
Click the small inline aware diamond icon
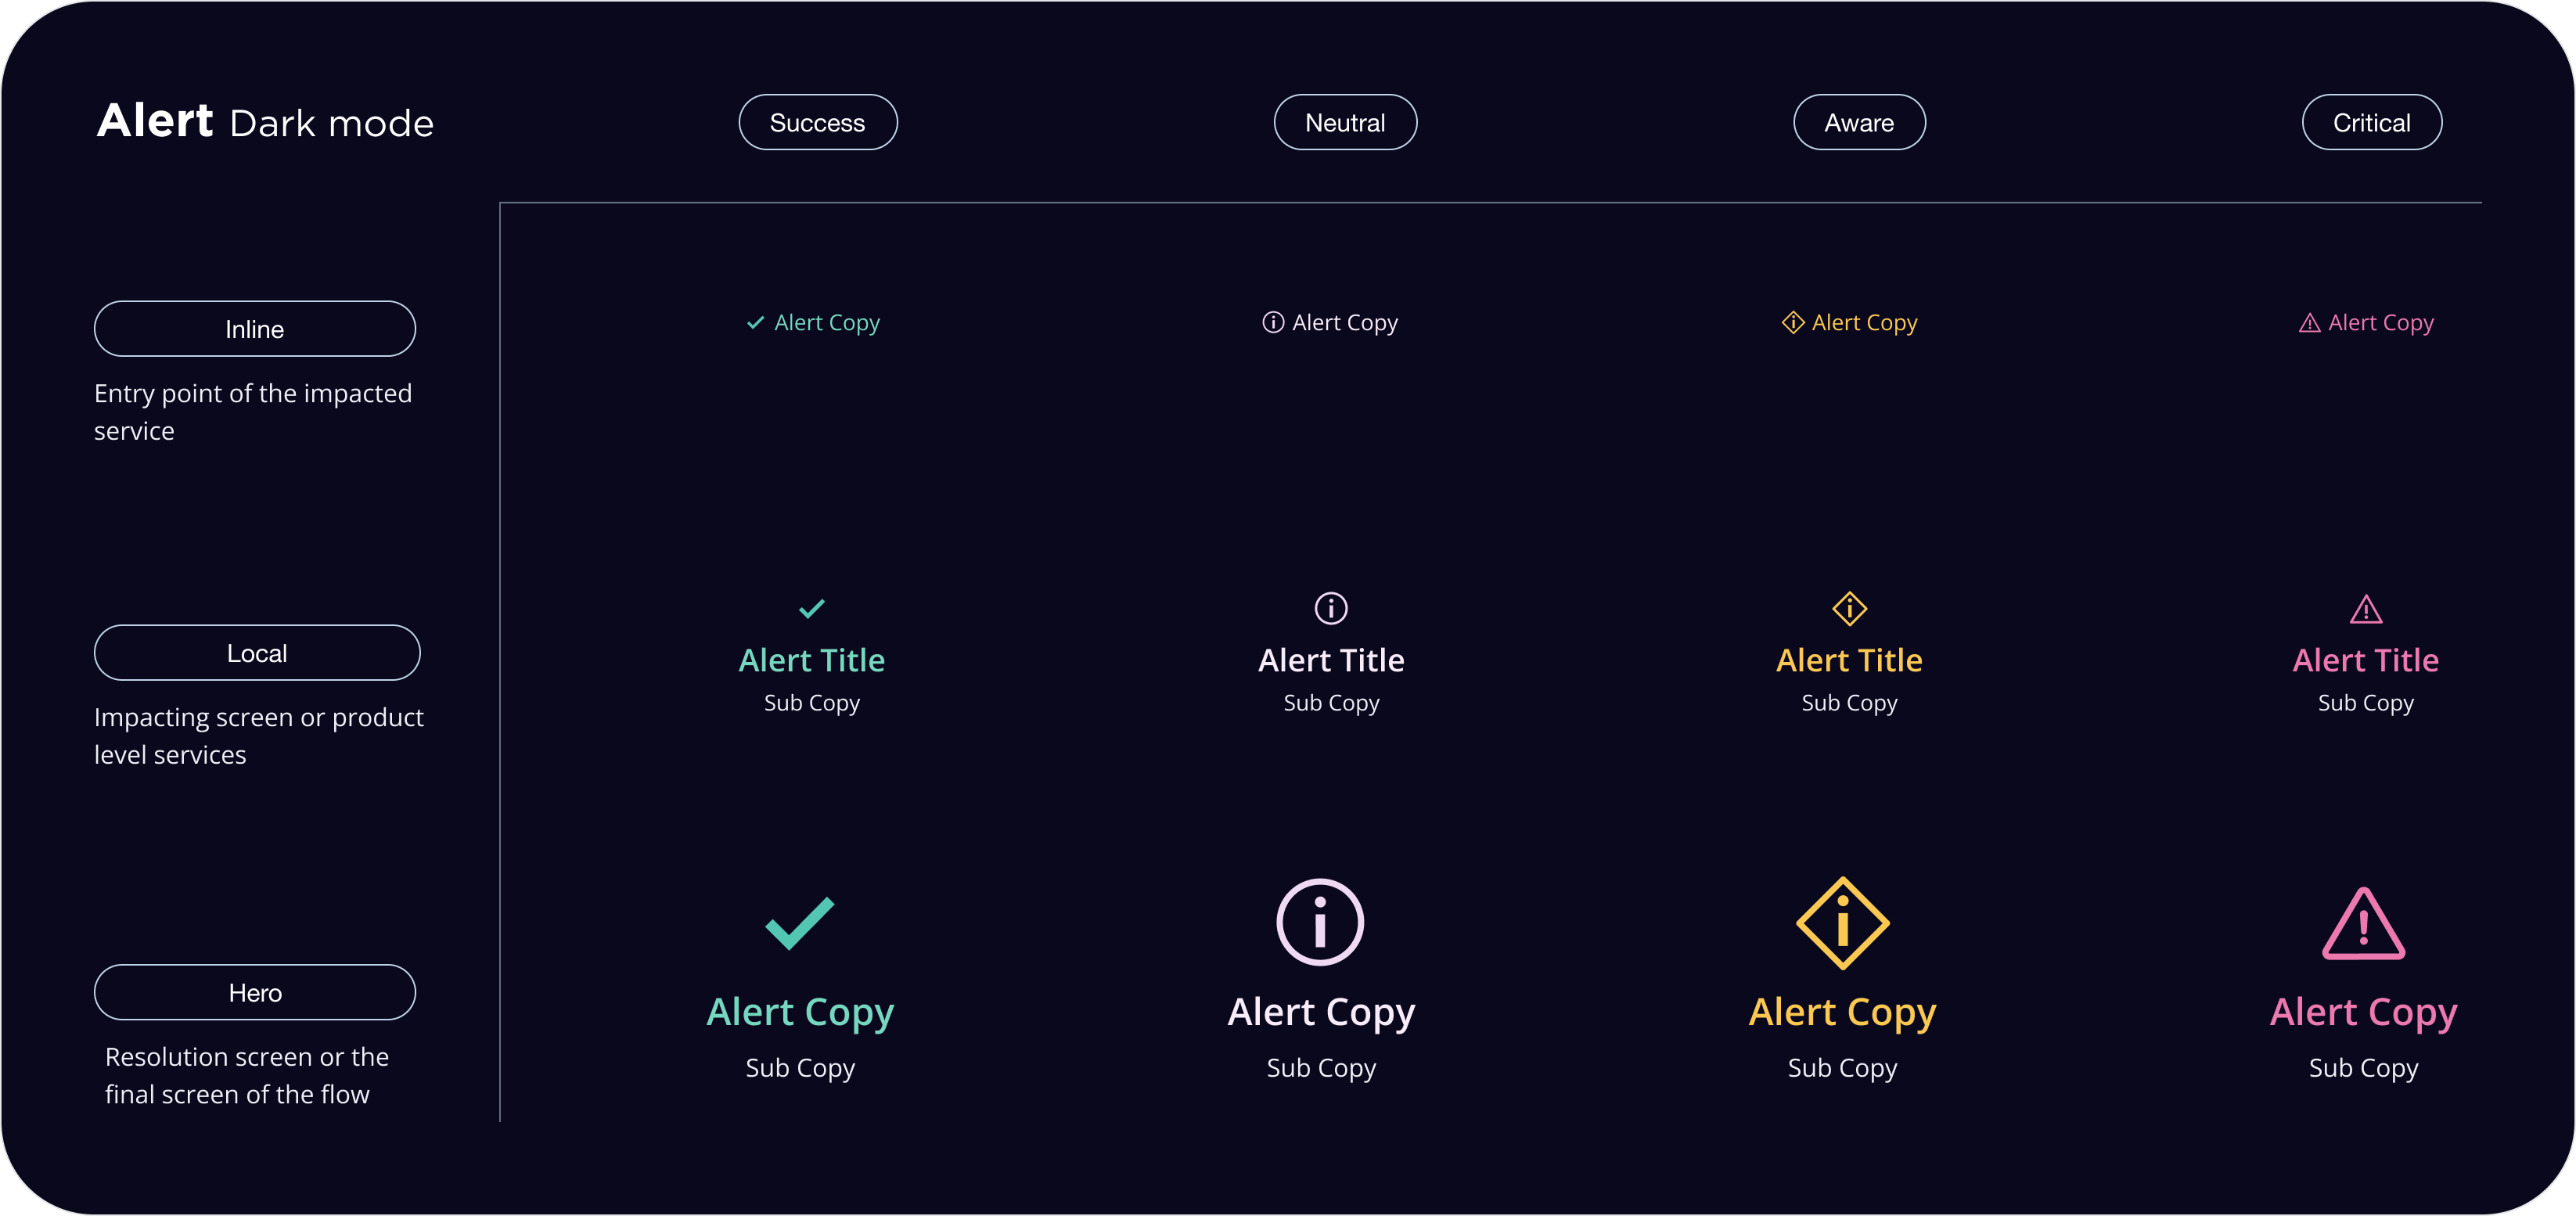(x=1793, y=322)
